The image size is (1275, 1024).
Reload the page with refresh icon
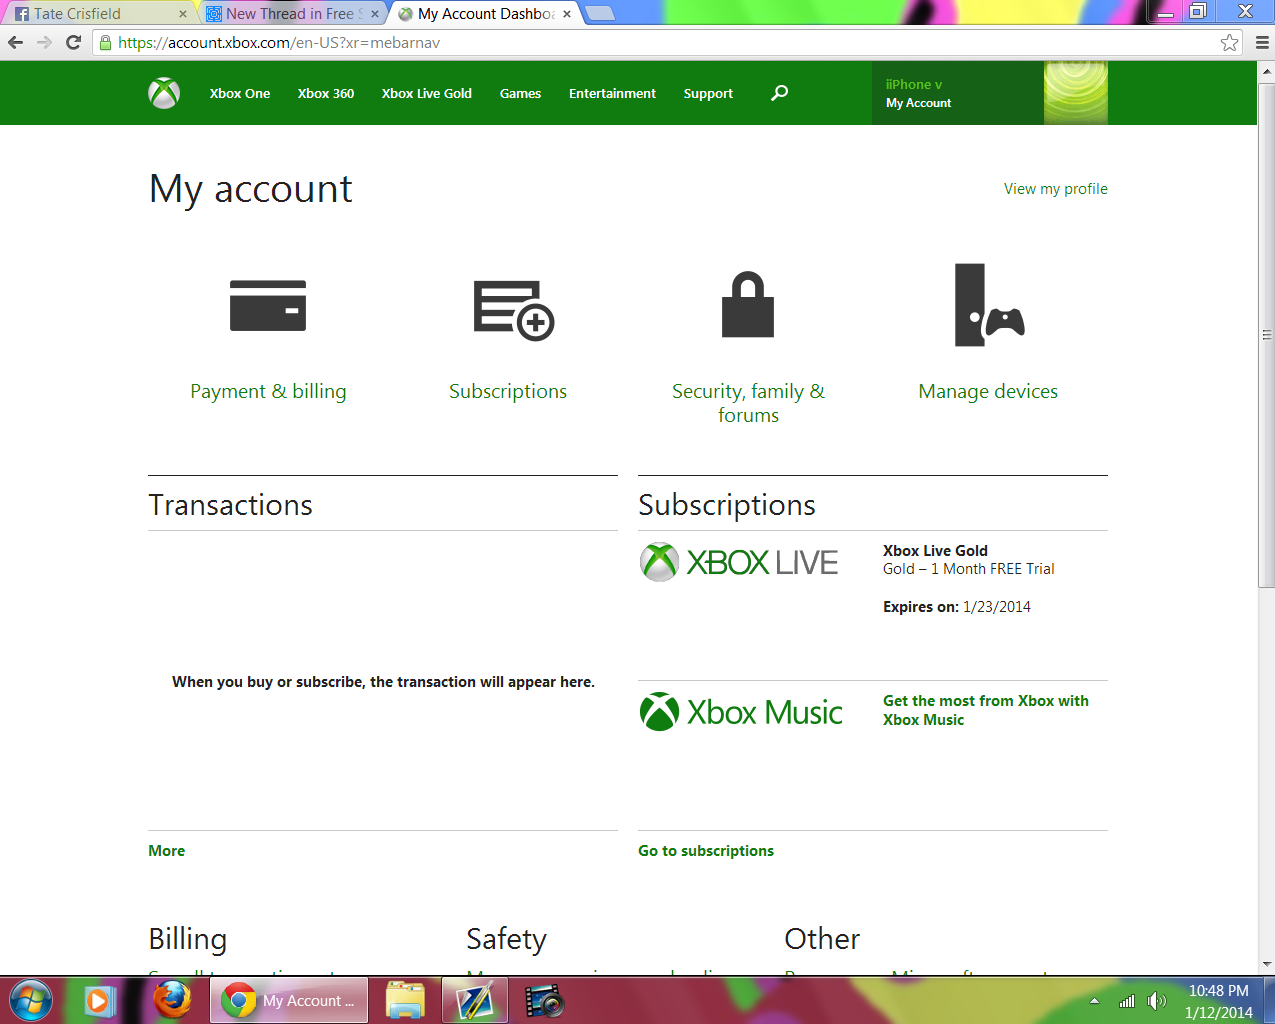point(73,42)
